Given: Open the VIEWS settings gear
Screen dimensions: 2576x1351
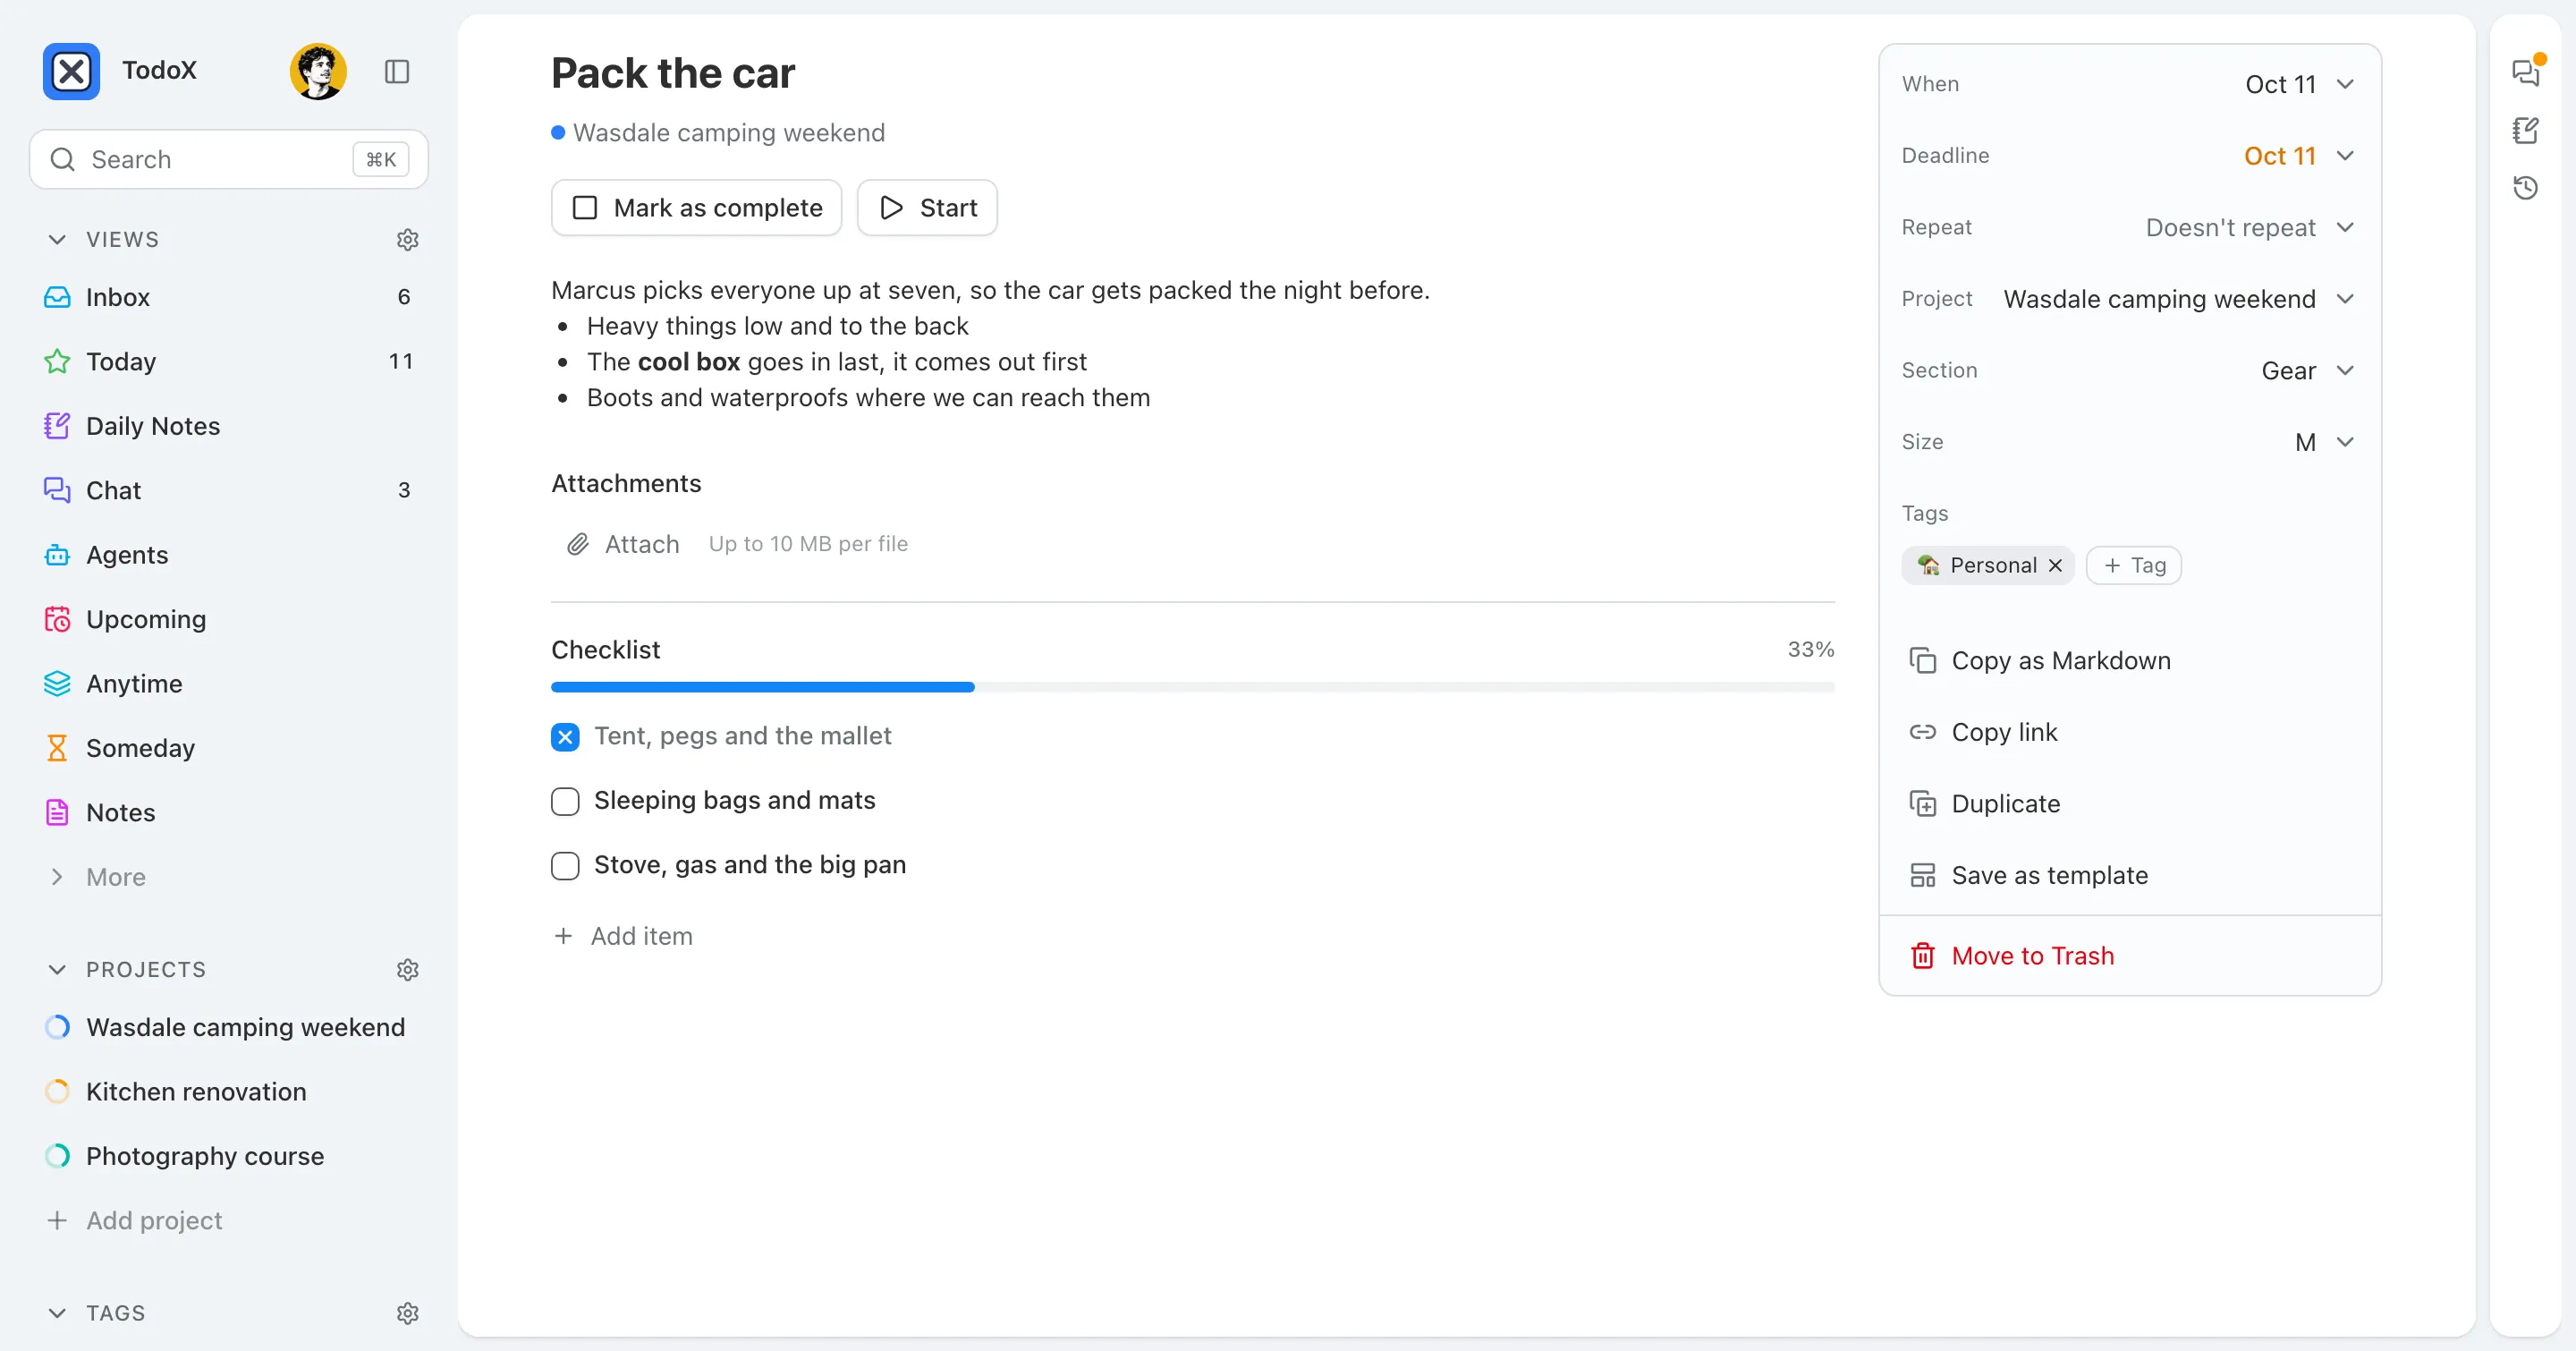Looking at the screenshot, I should click(x=407, y=239).
